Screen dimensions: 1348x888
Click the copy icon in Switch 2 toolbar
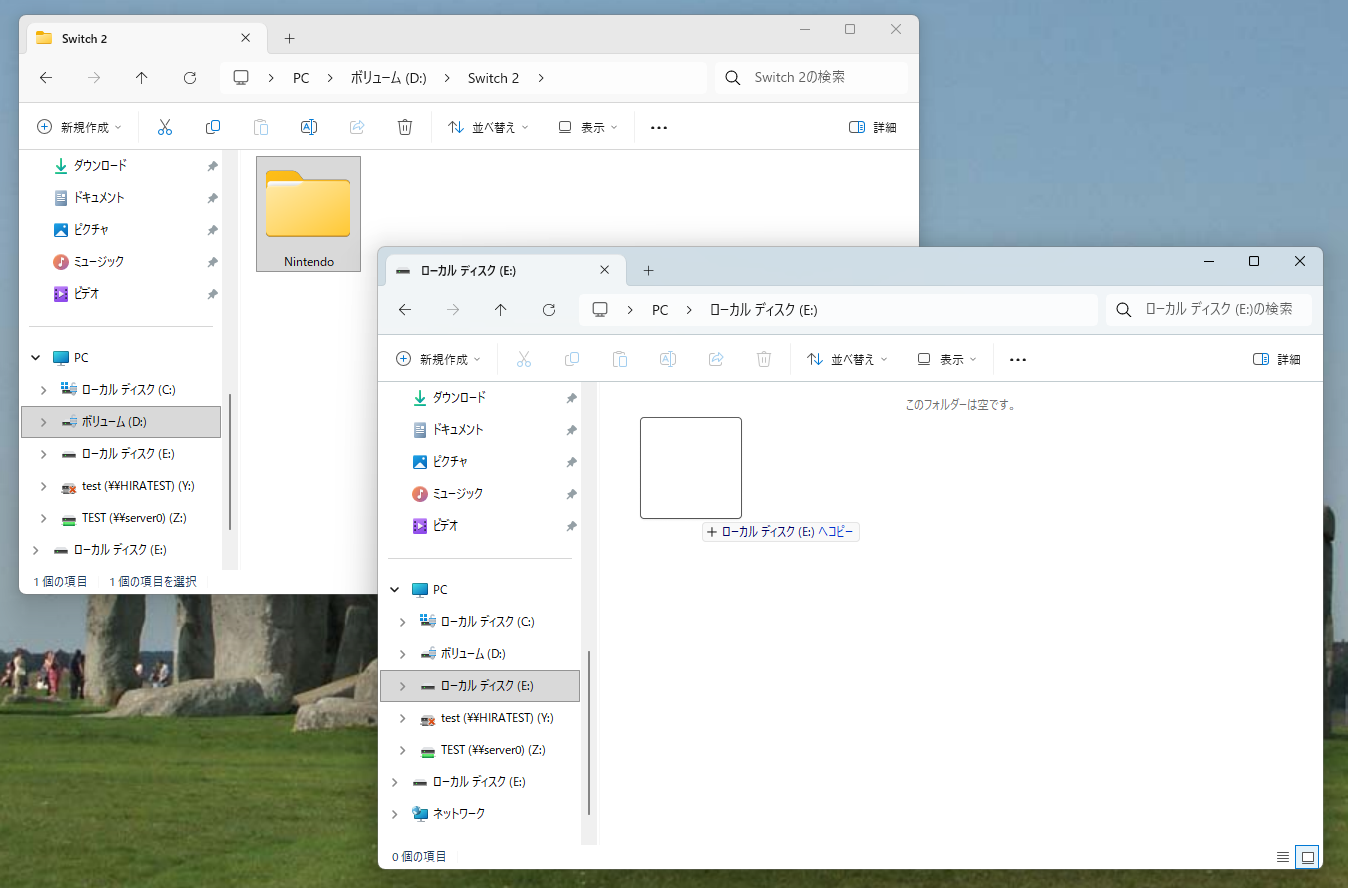(x=213, y=127)
